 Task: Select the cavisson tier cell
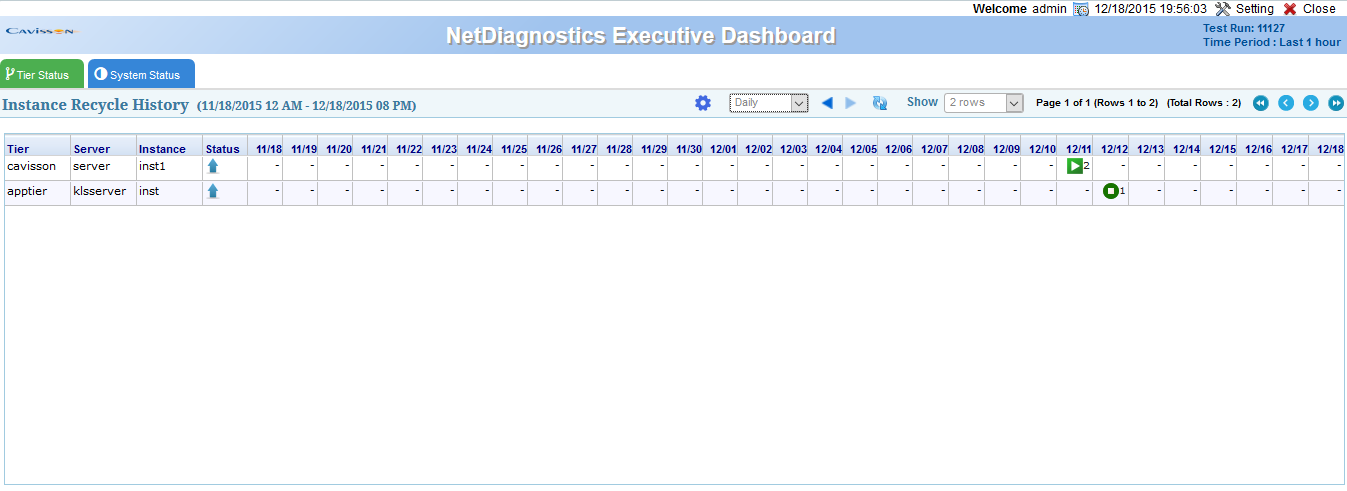click(38, 166)
